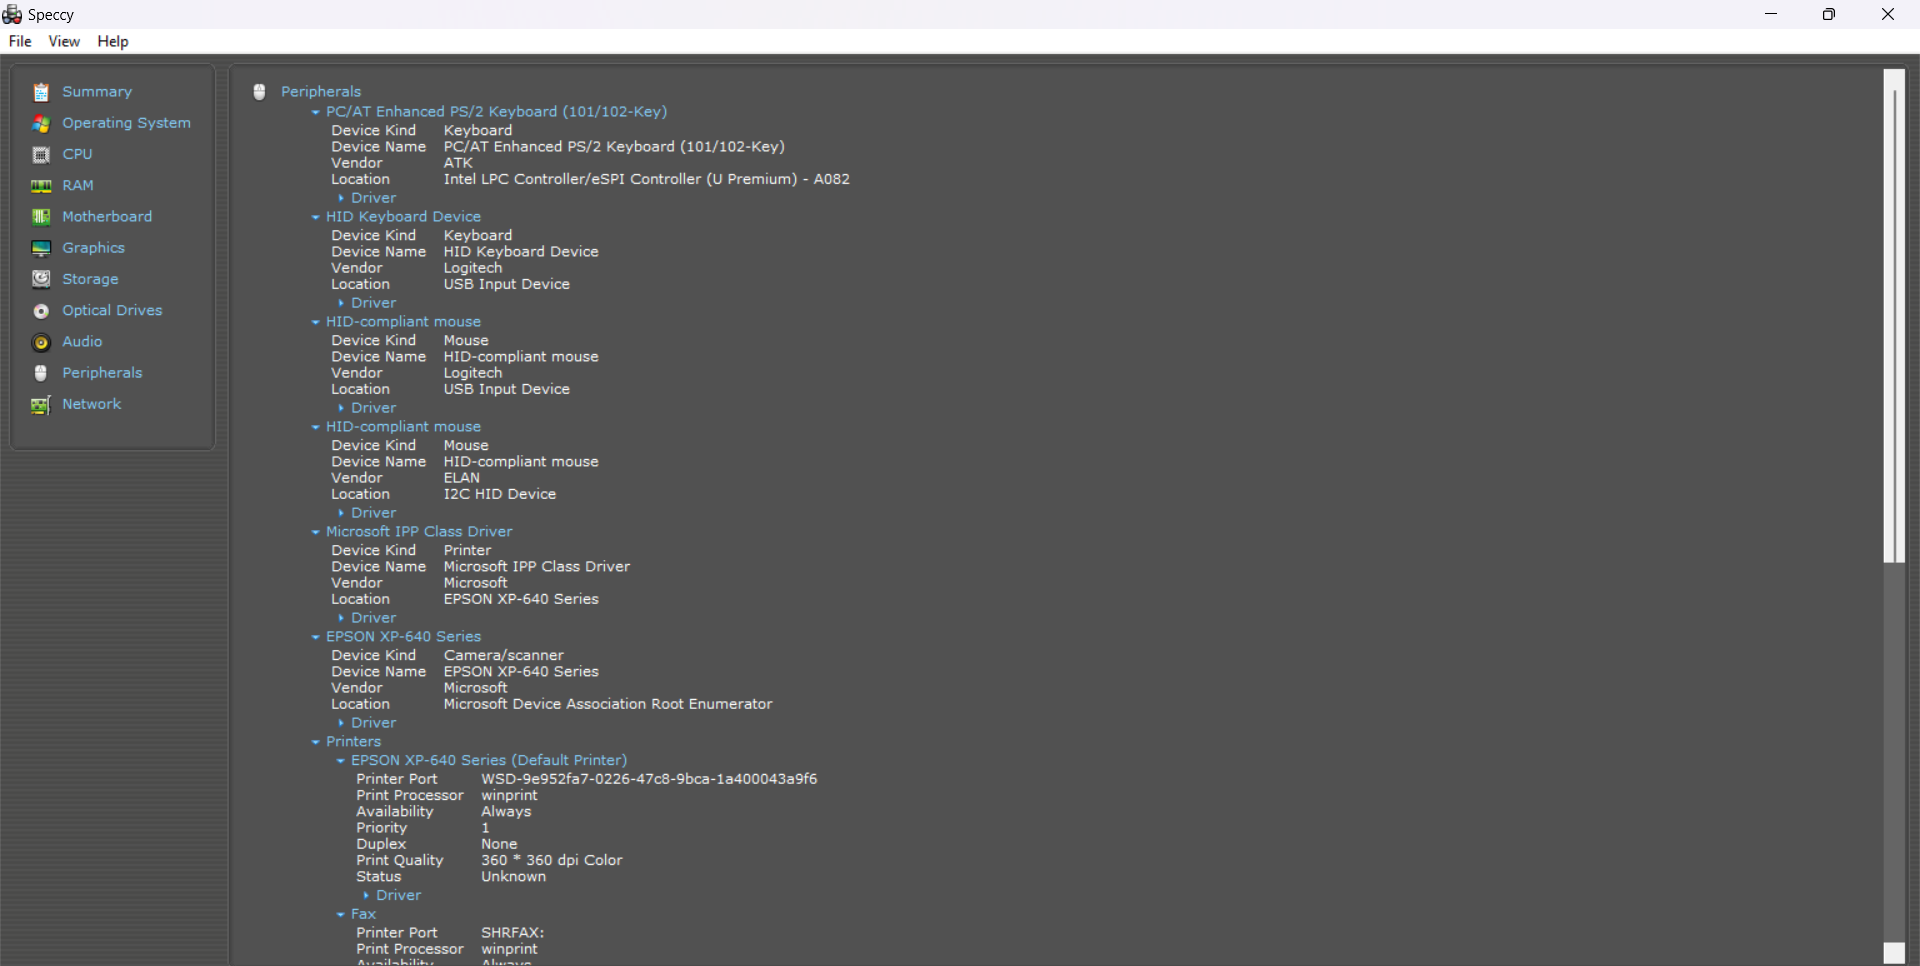Select the CPU chip icon

point(41,155)
